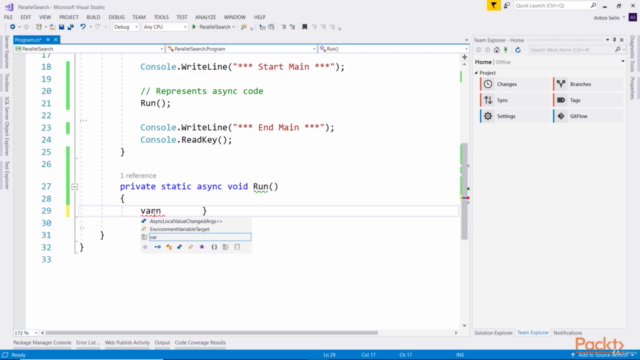This screenshot has width=640, height=360.
Task: Click the AS user account avatar
Action: tap(633, 17)
